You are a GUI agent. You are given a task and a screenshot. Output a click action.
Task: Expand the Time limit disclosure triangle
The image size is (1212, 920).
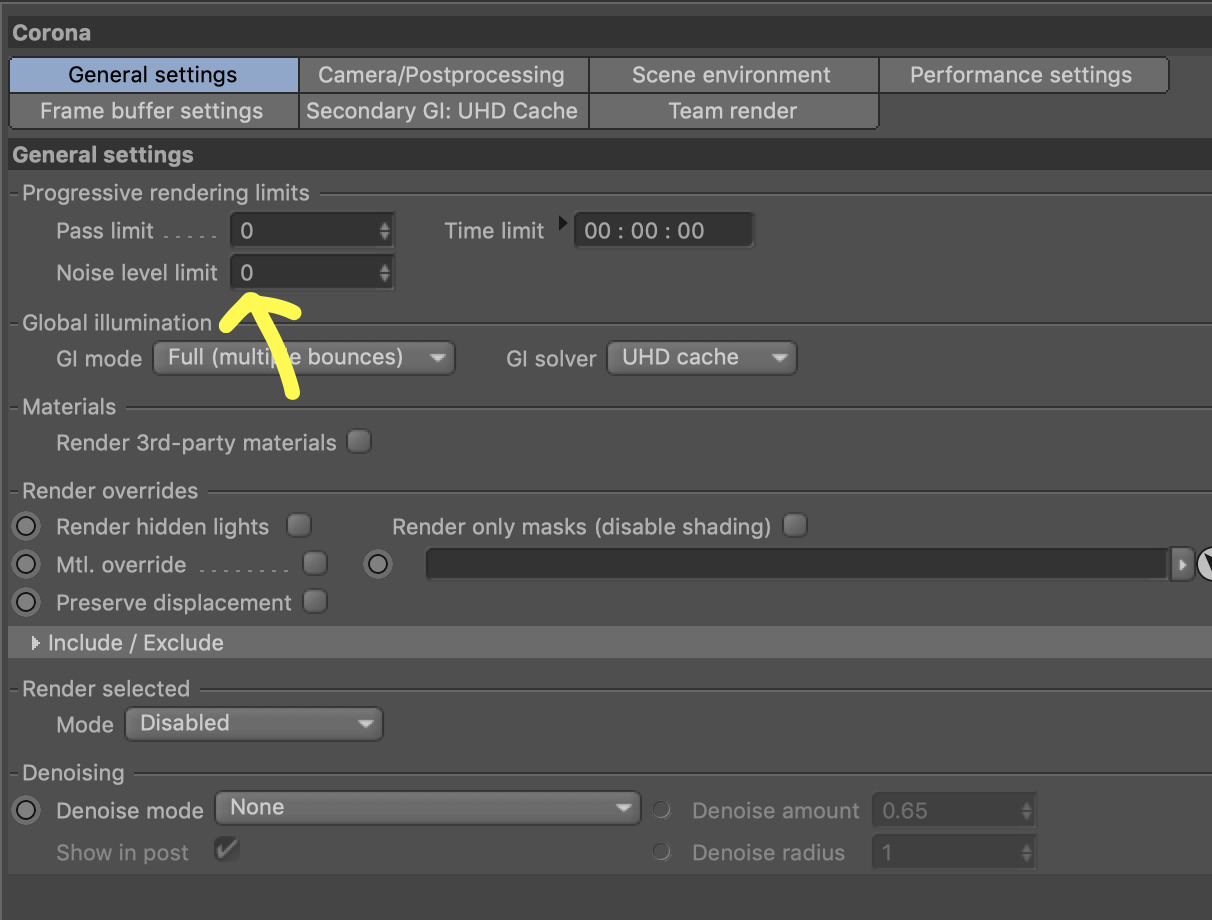[x=562, y=222]
